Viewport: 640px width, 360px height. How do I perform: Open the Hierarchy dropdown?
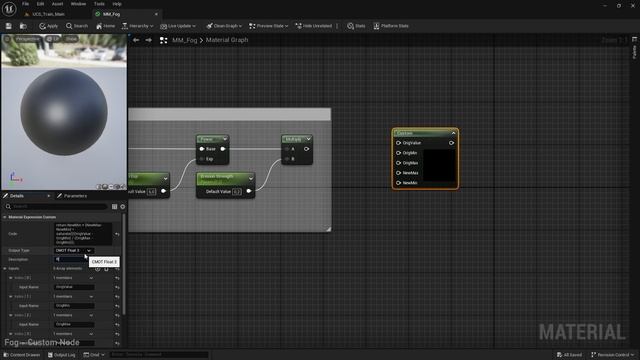[138, 26]
